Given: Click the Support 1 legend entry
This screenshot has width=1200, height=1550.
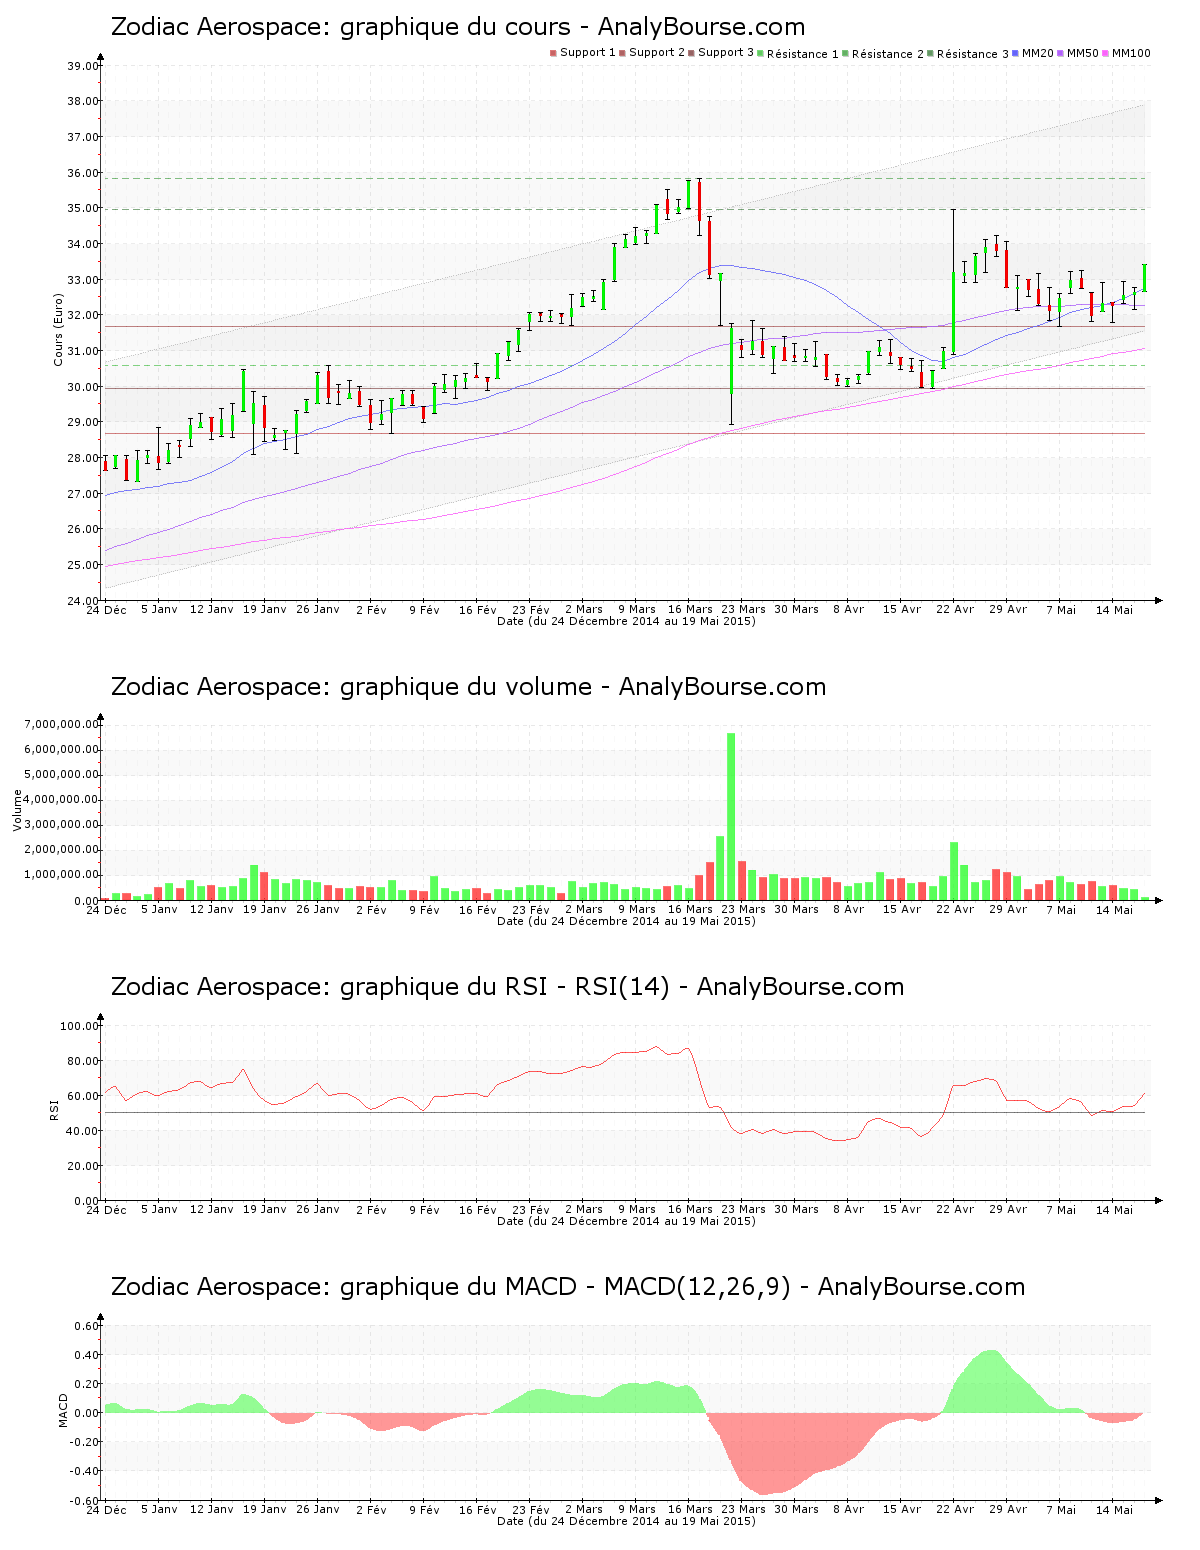Looking at the screenshot, I should (x=583, y=53).
